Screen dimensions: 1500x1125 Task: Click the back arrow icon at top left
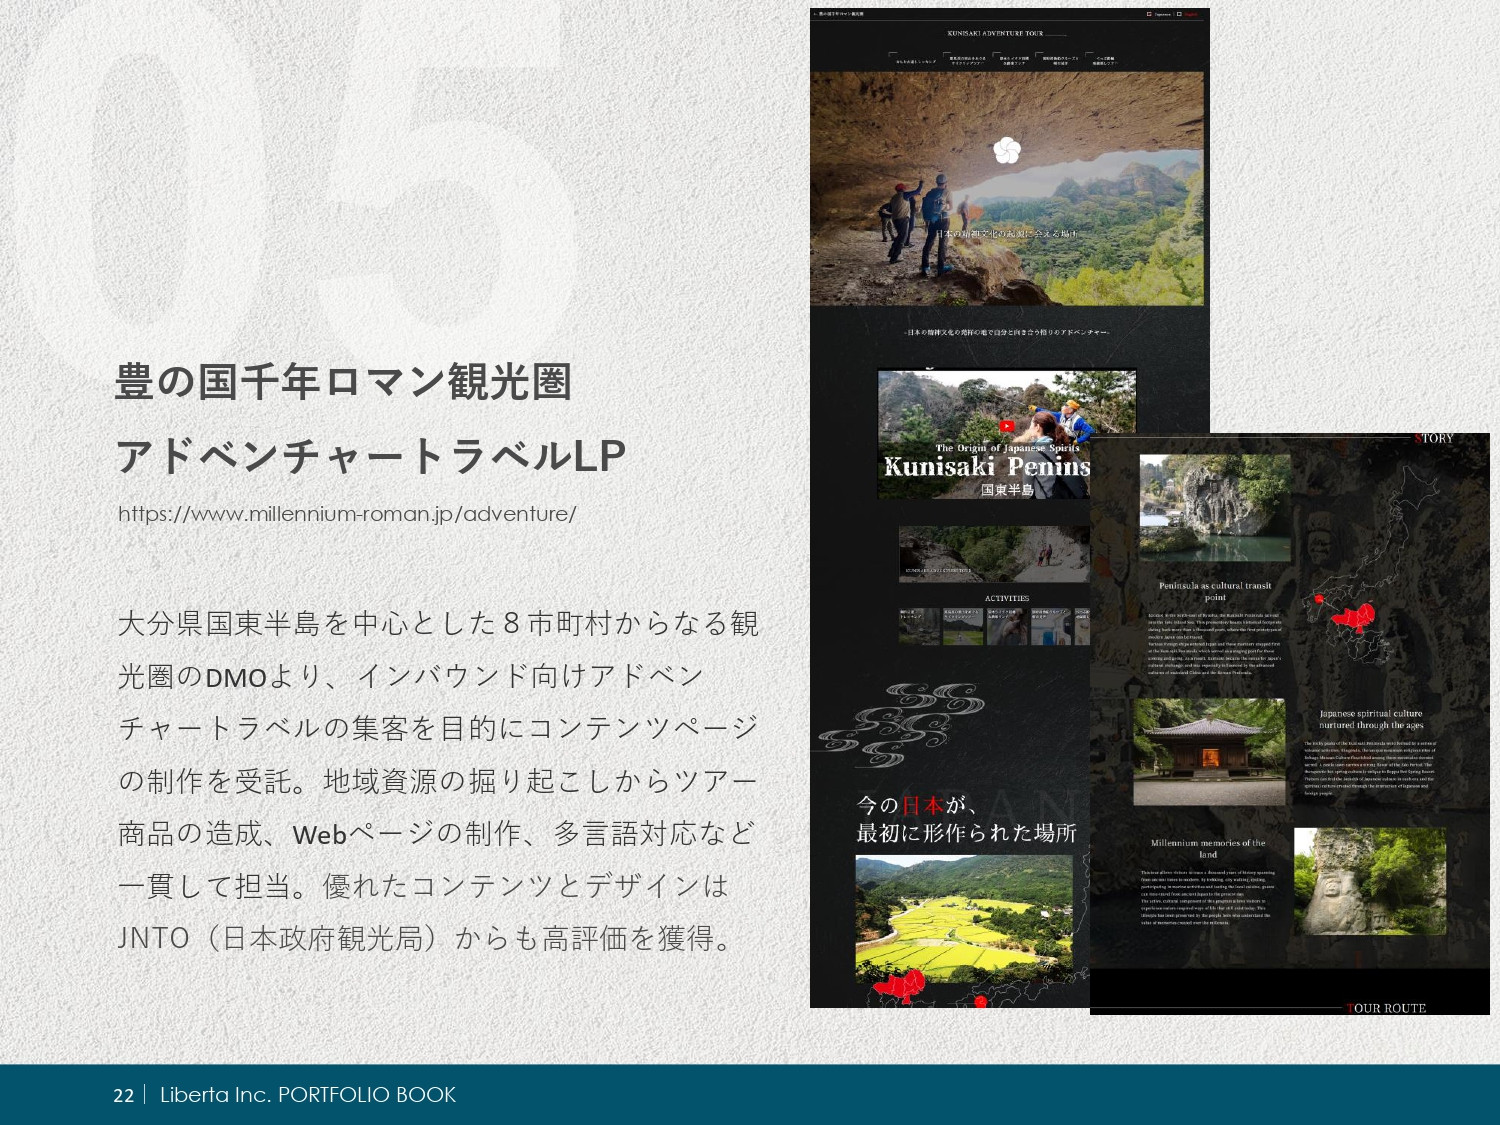(x=815, y=14)
